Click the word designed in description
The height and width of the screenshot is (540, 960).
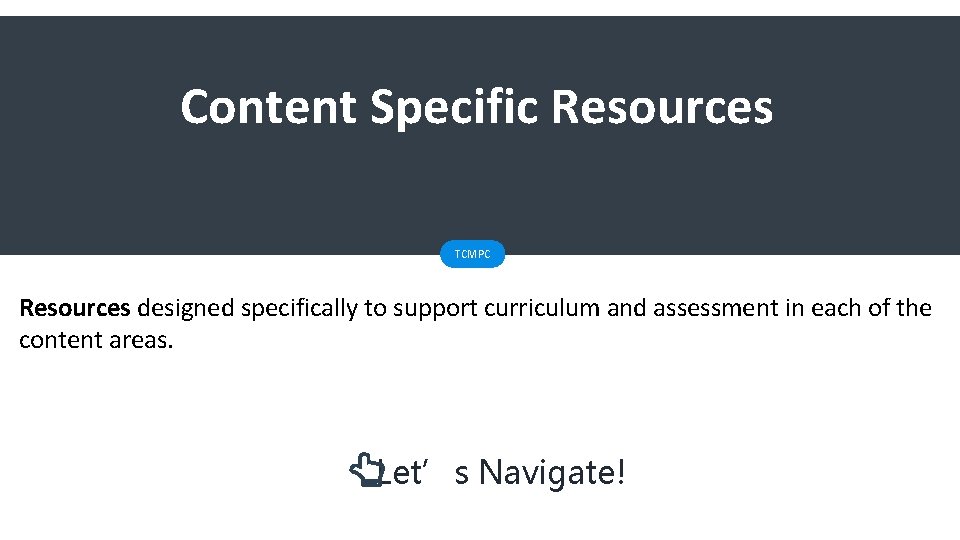(x=185, y=308)
